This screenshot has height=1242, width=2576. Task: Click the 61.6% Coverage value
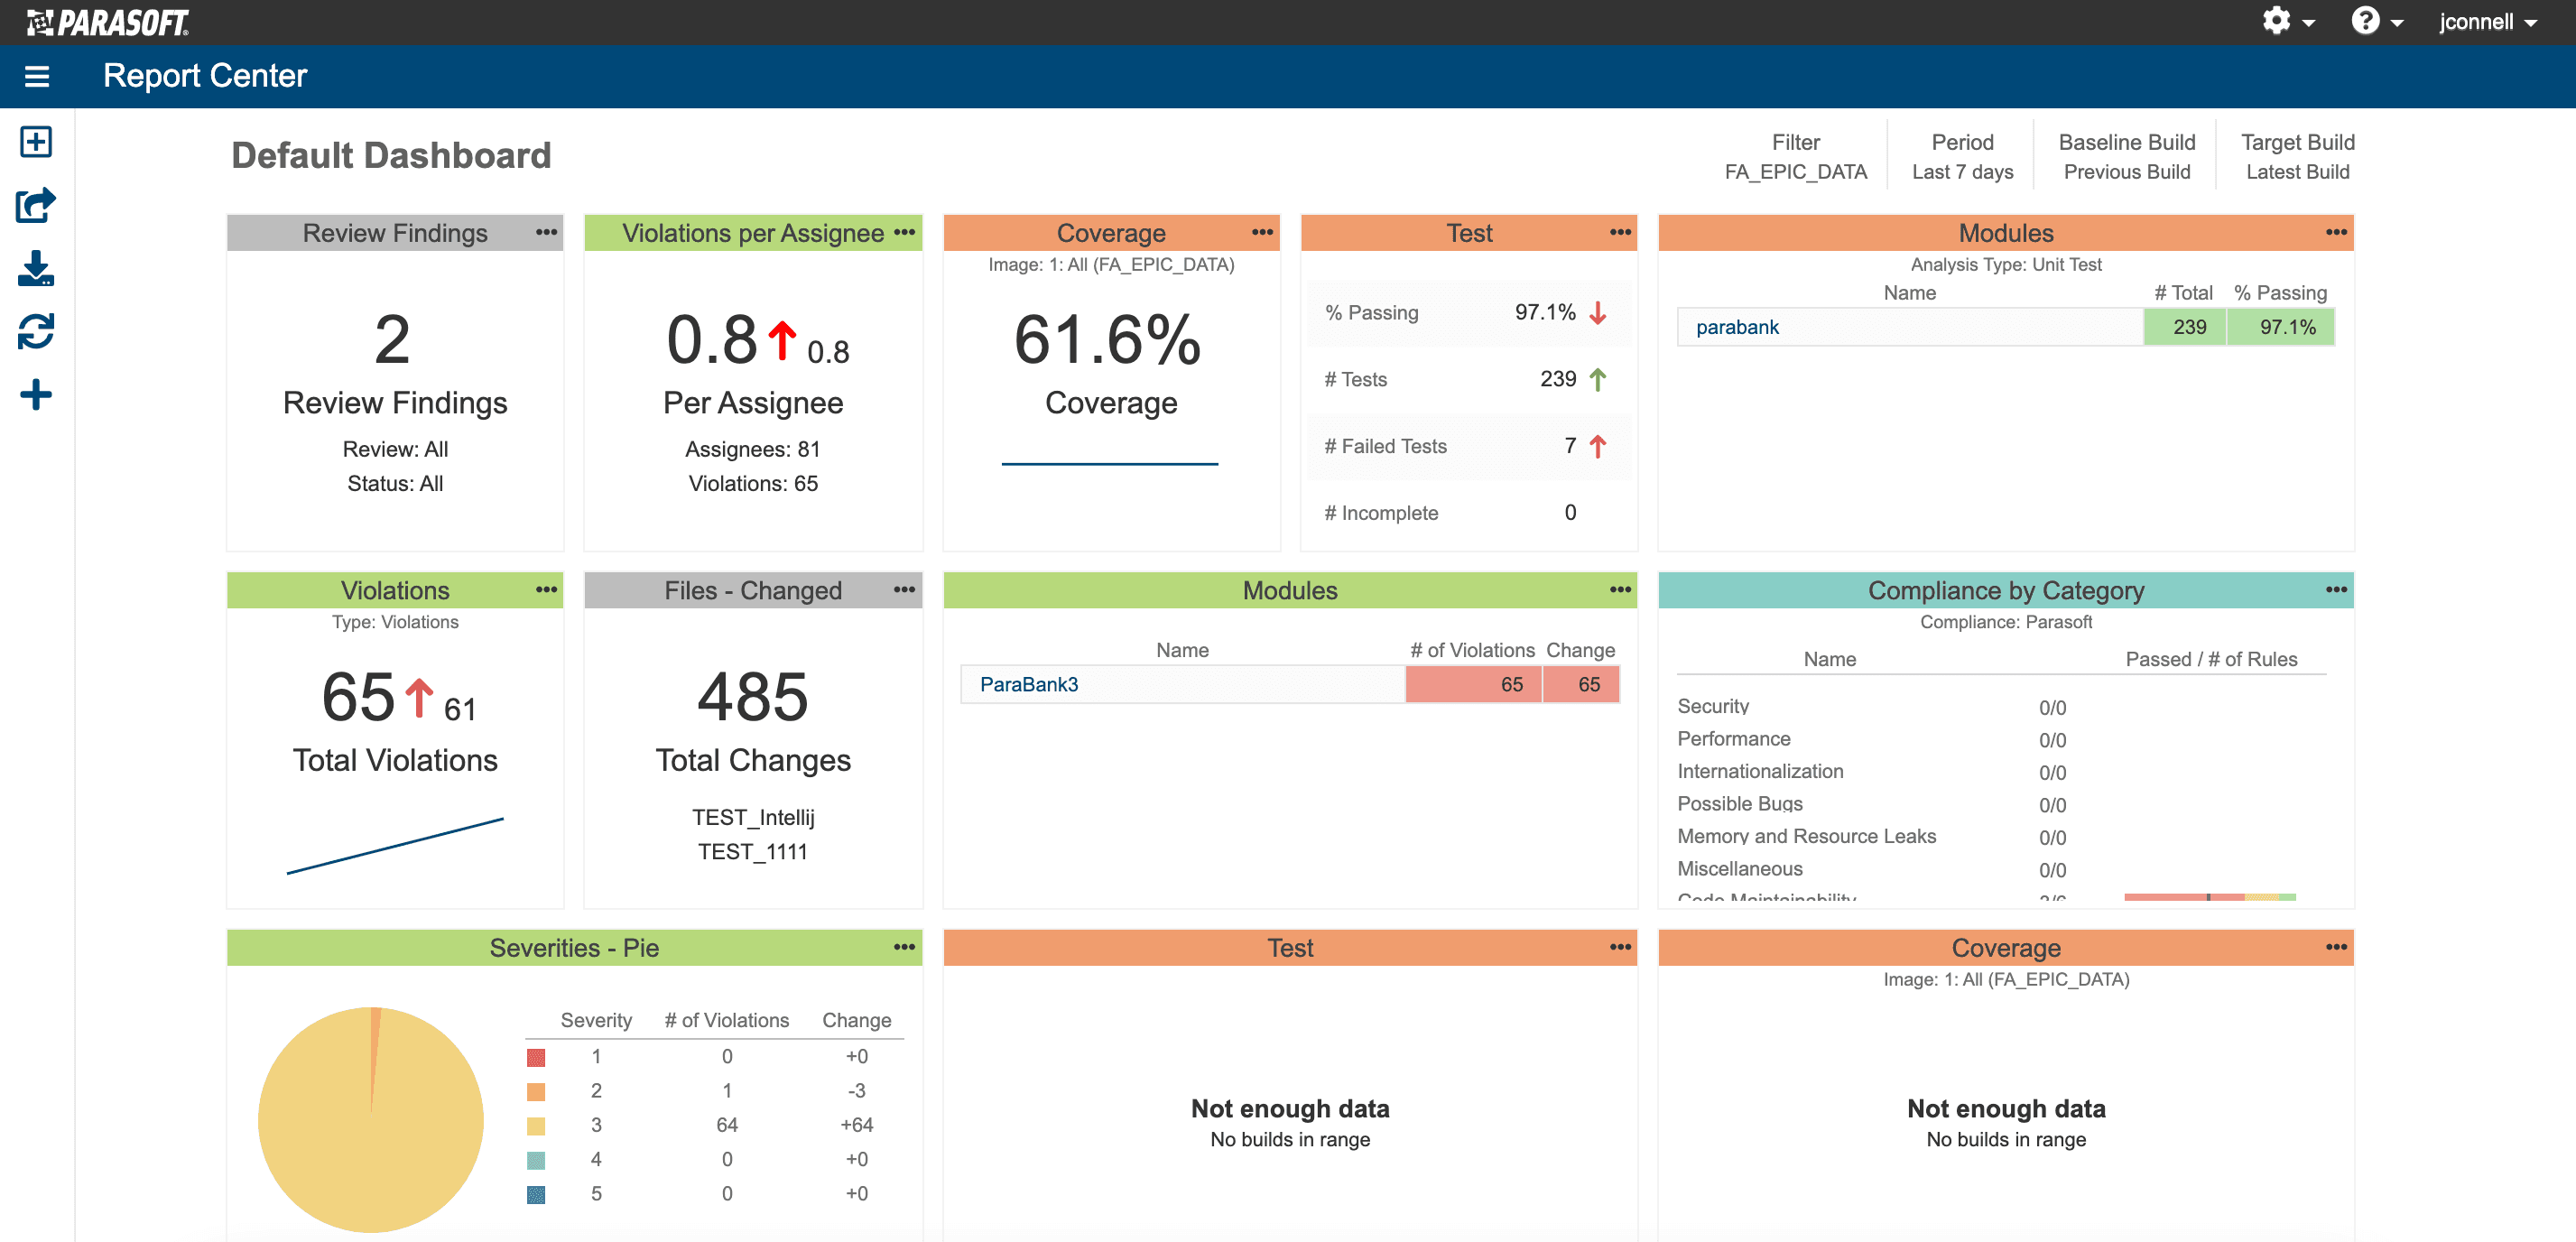click(x=1108, y=339)
